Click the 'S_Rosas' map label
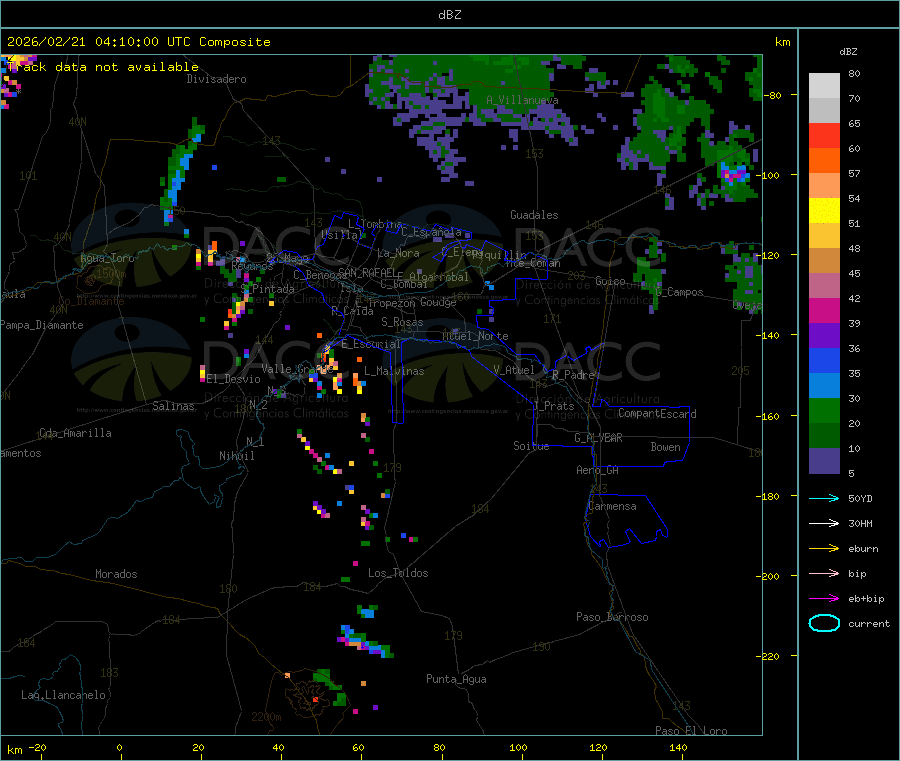This screenshot has width=900, height=761. (x=402, y=322)
